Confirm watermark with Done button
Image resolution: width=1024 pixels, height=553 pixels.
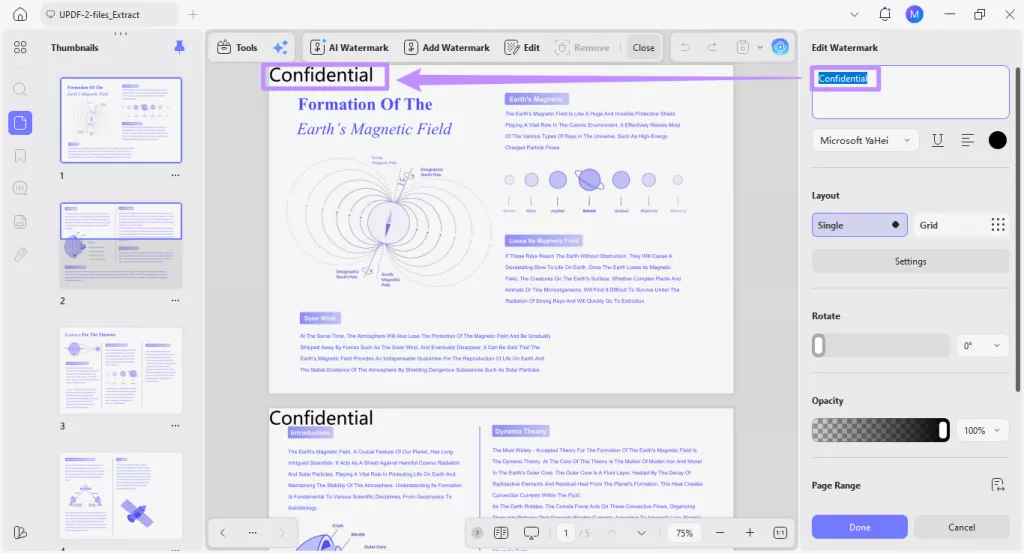click(x=859, y=527)
